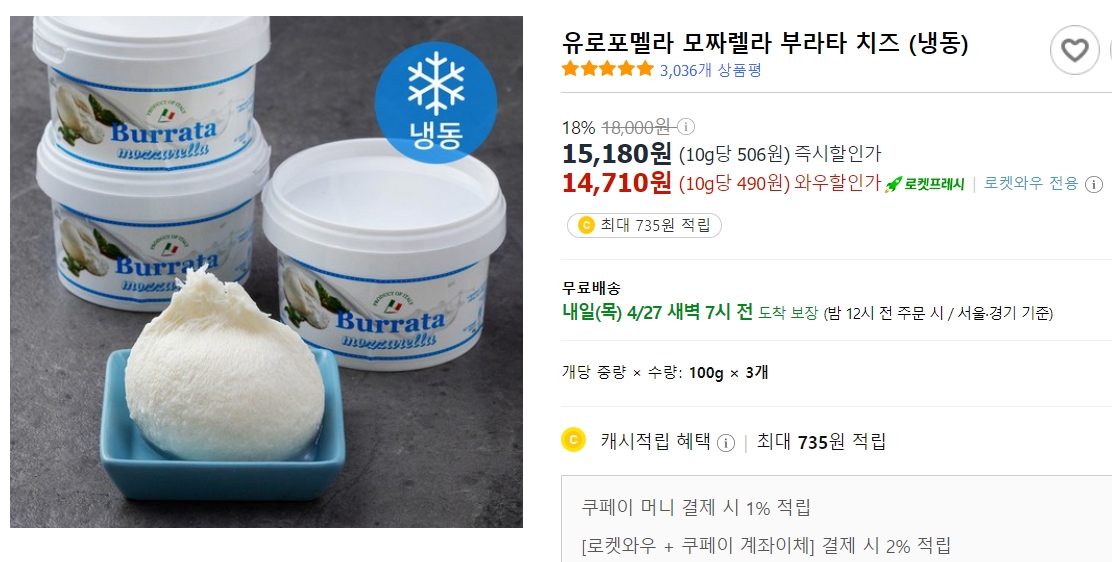Click the 최대 735원 적립 pill button
The width and height of the screenshot is (1112, 562).
click(x=644, y=226)
